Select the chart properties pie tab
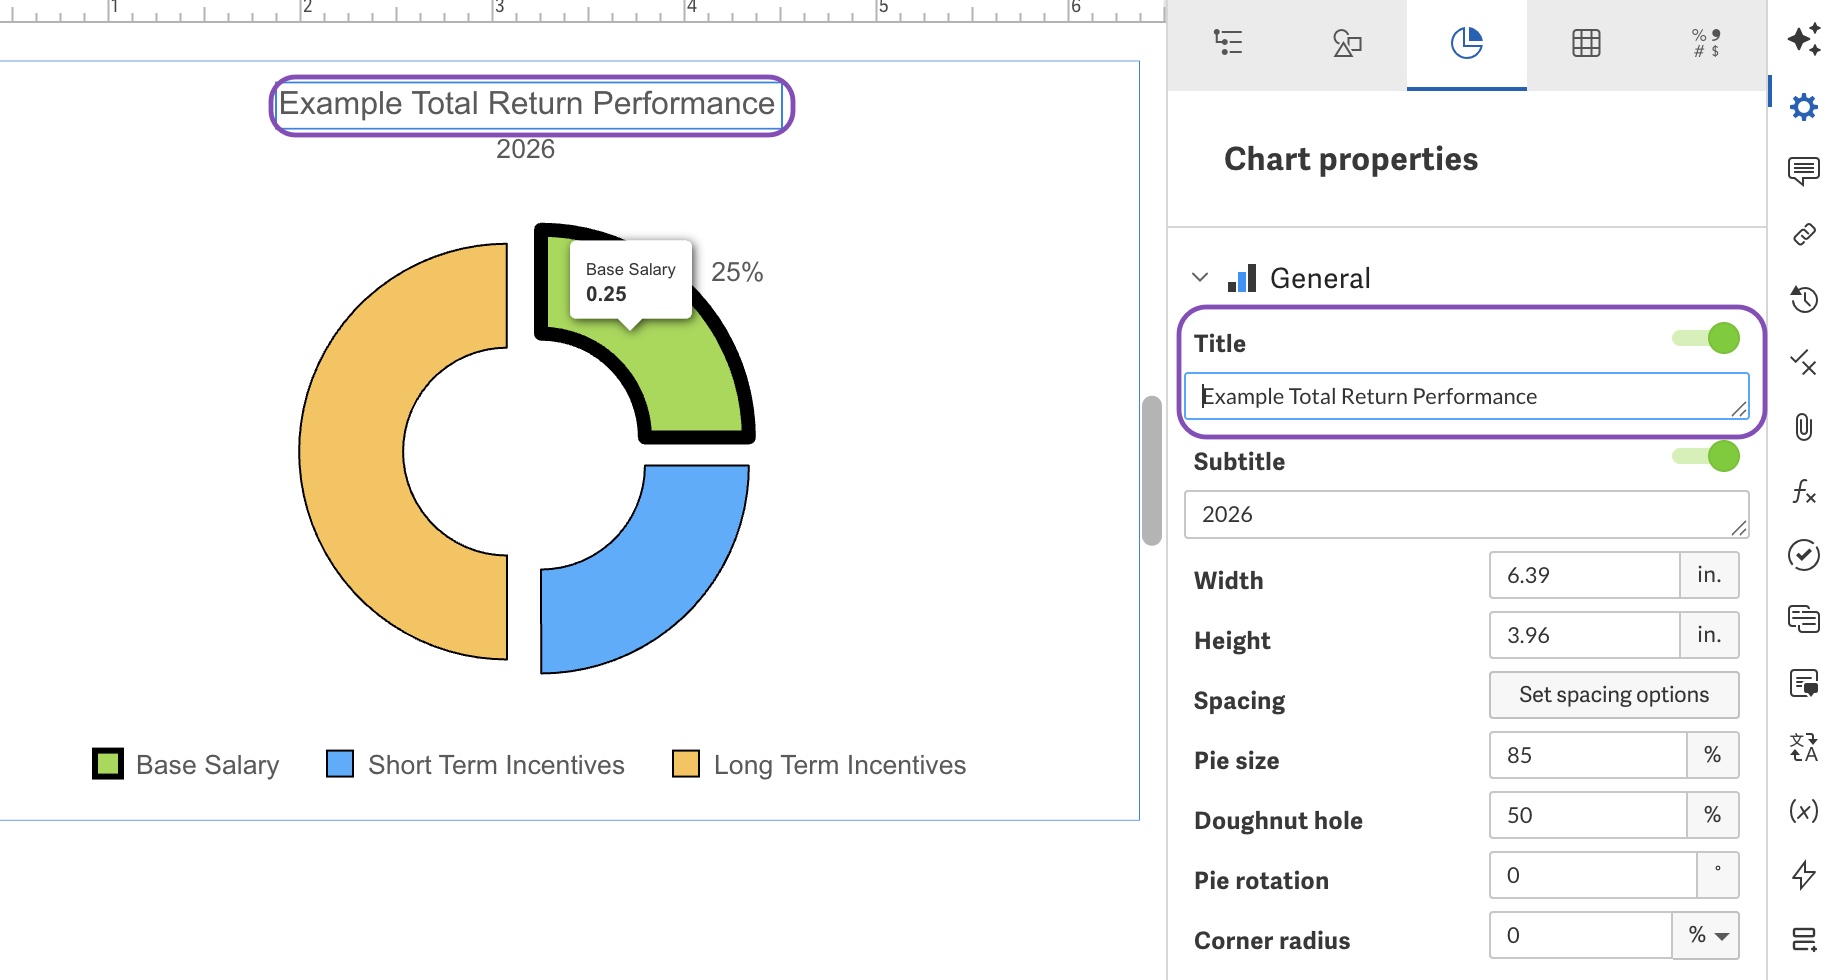Image resolution: width=1828 pixels, height=980 pixels. click(x=1466, y=43)
